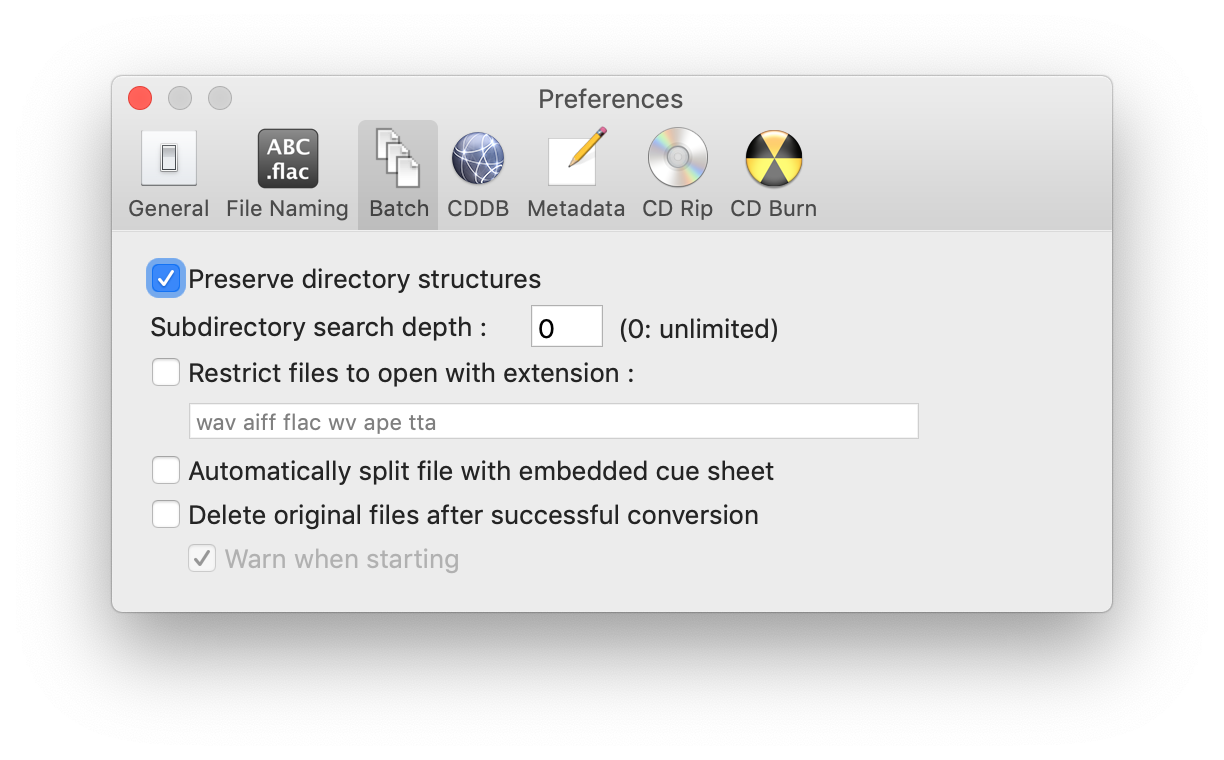Toggle the Warn when starting checkbox

tap(202, 559)
